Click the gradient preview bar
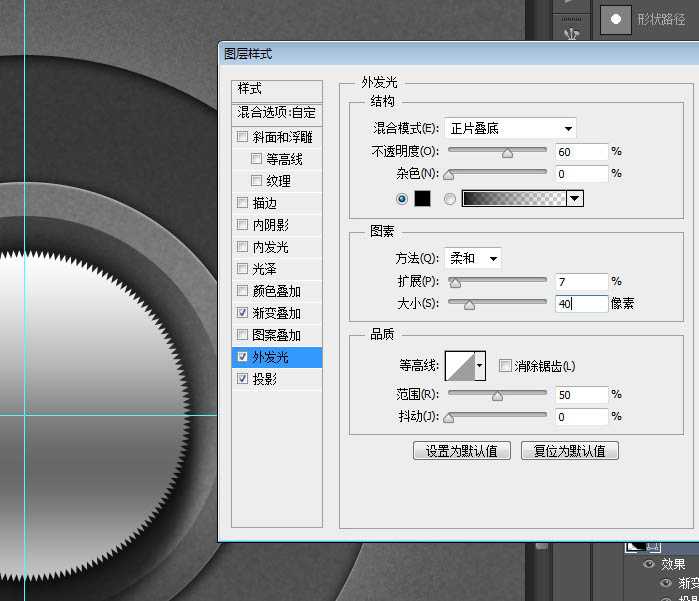 tap(514, 198)
